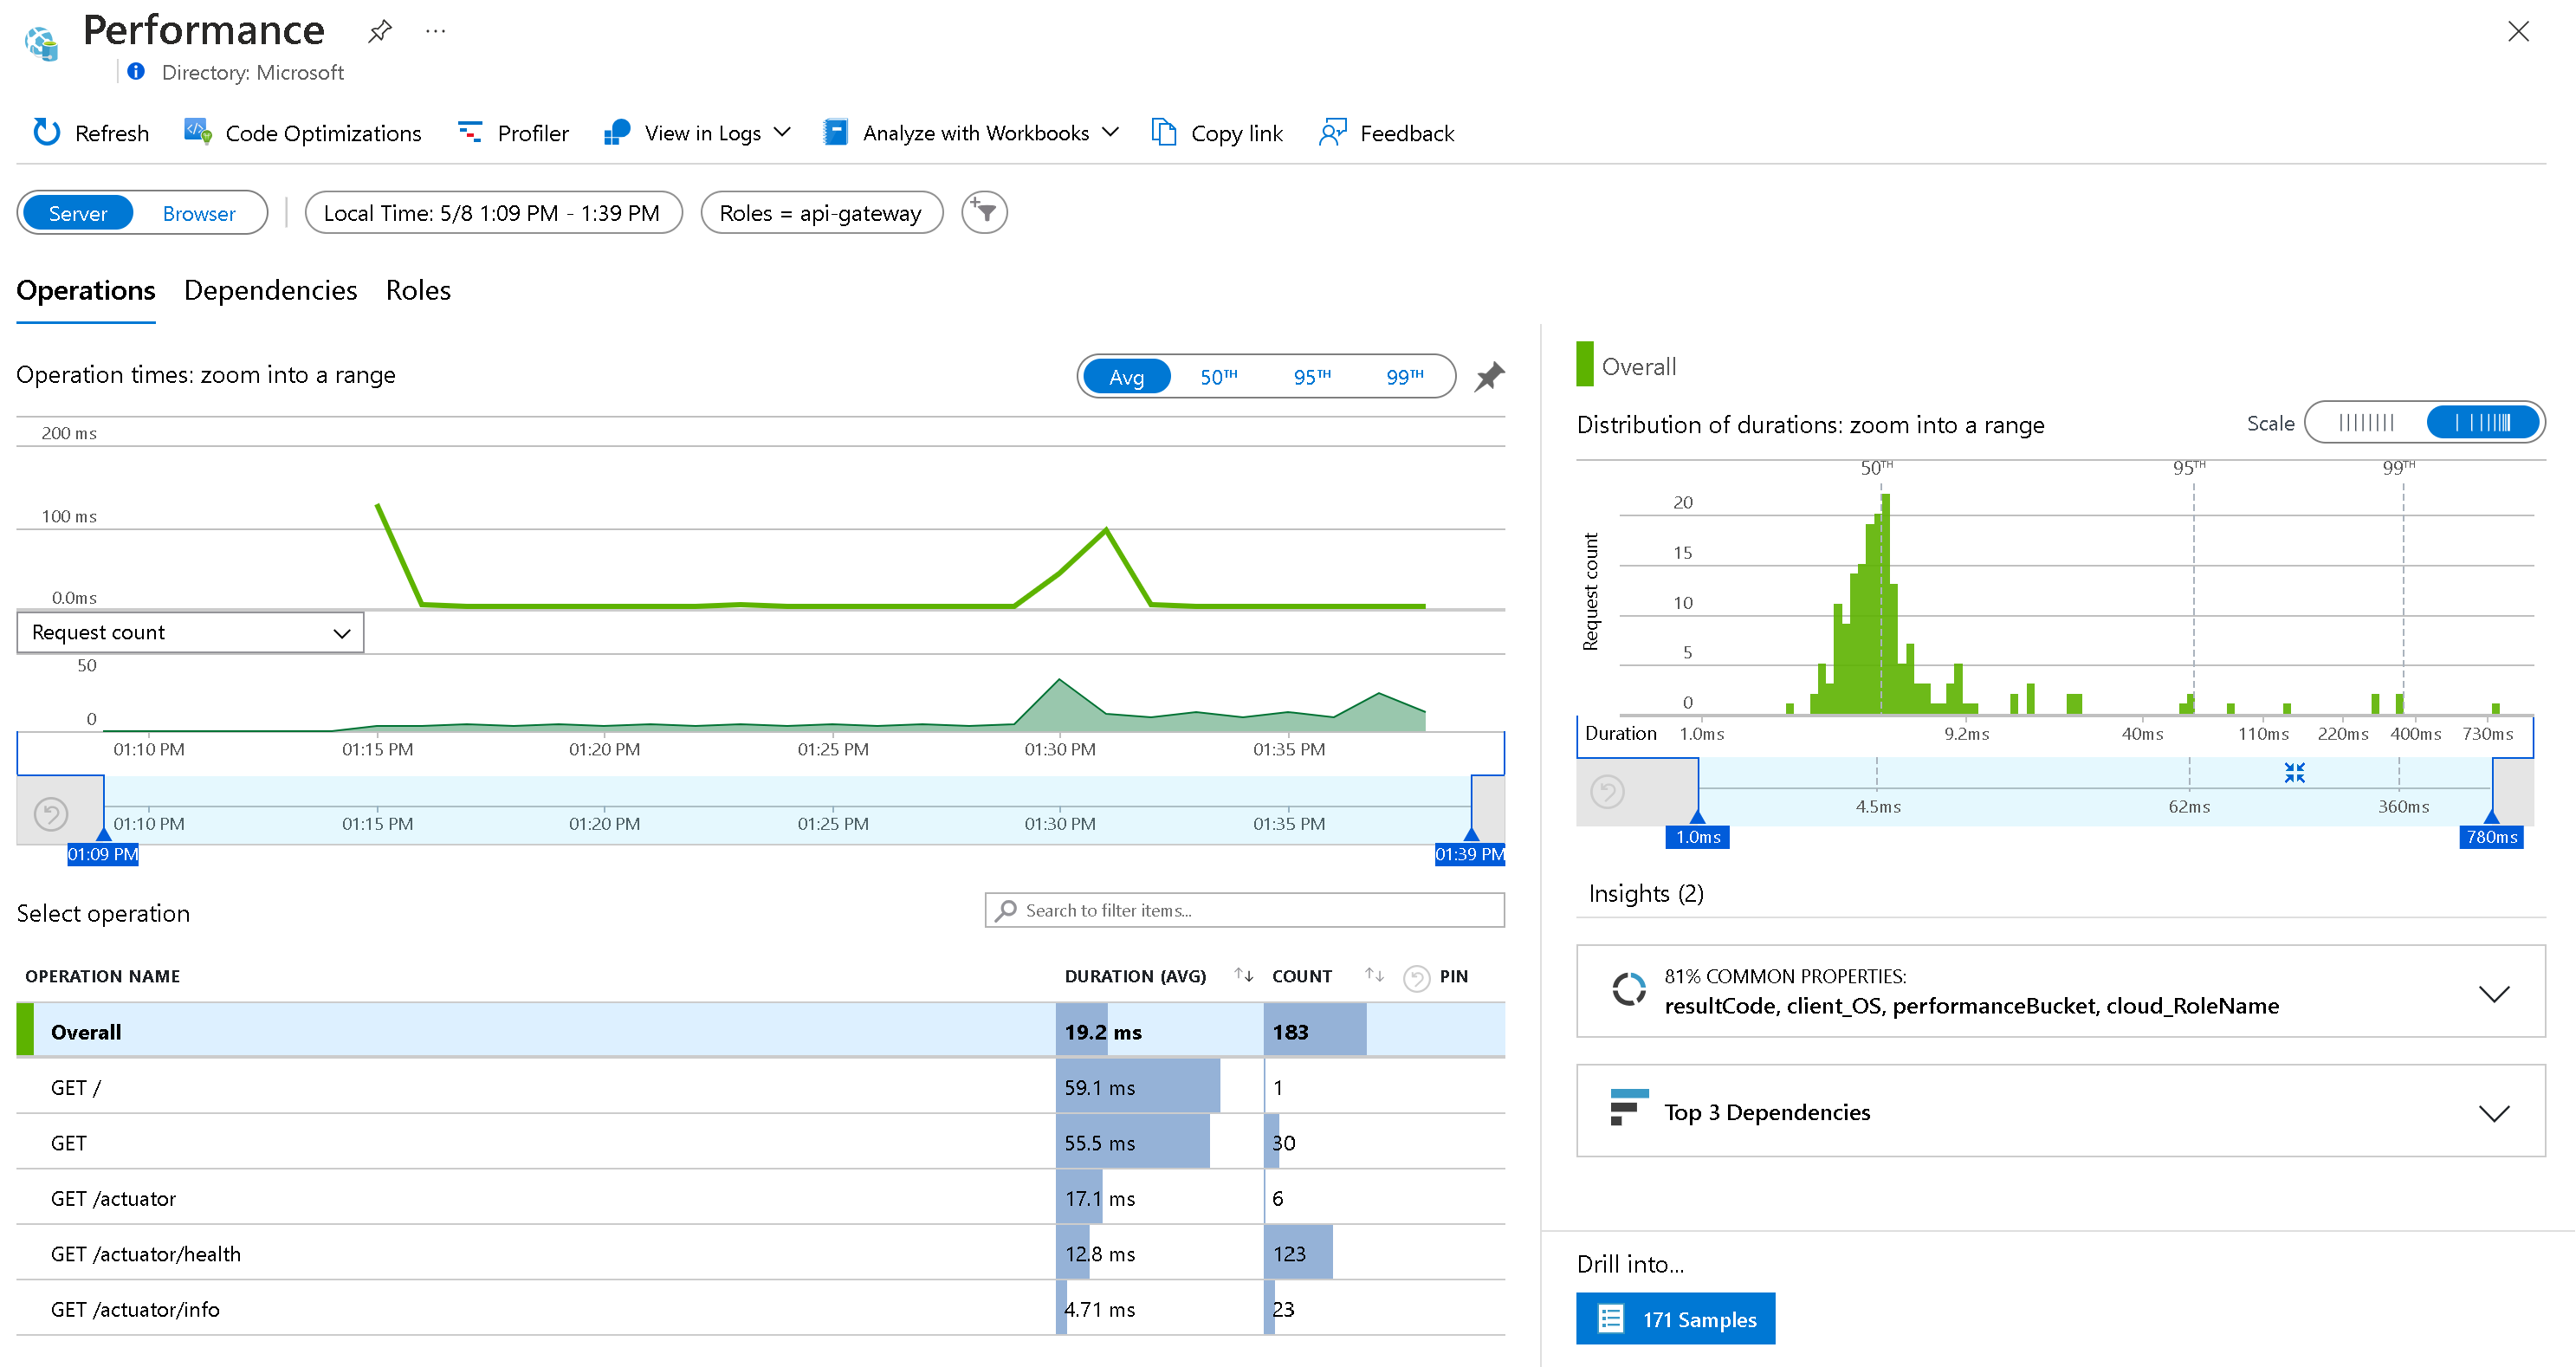Click the Profiler label
Viewport: 2576px width, 1367px height.
click(x=533, y=133)
